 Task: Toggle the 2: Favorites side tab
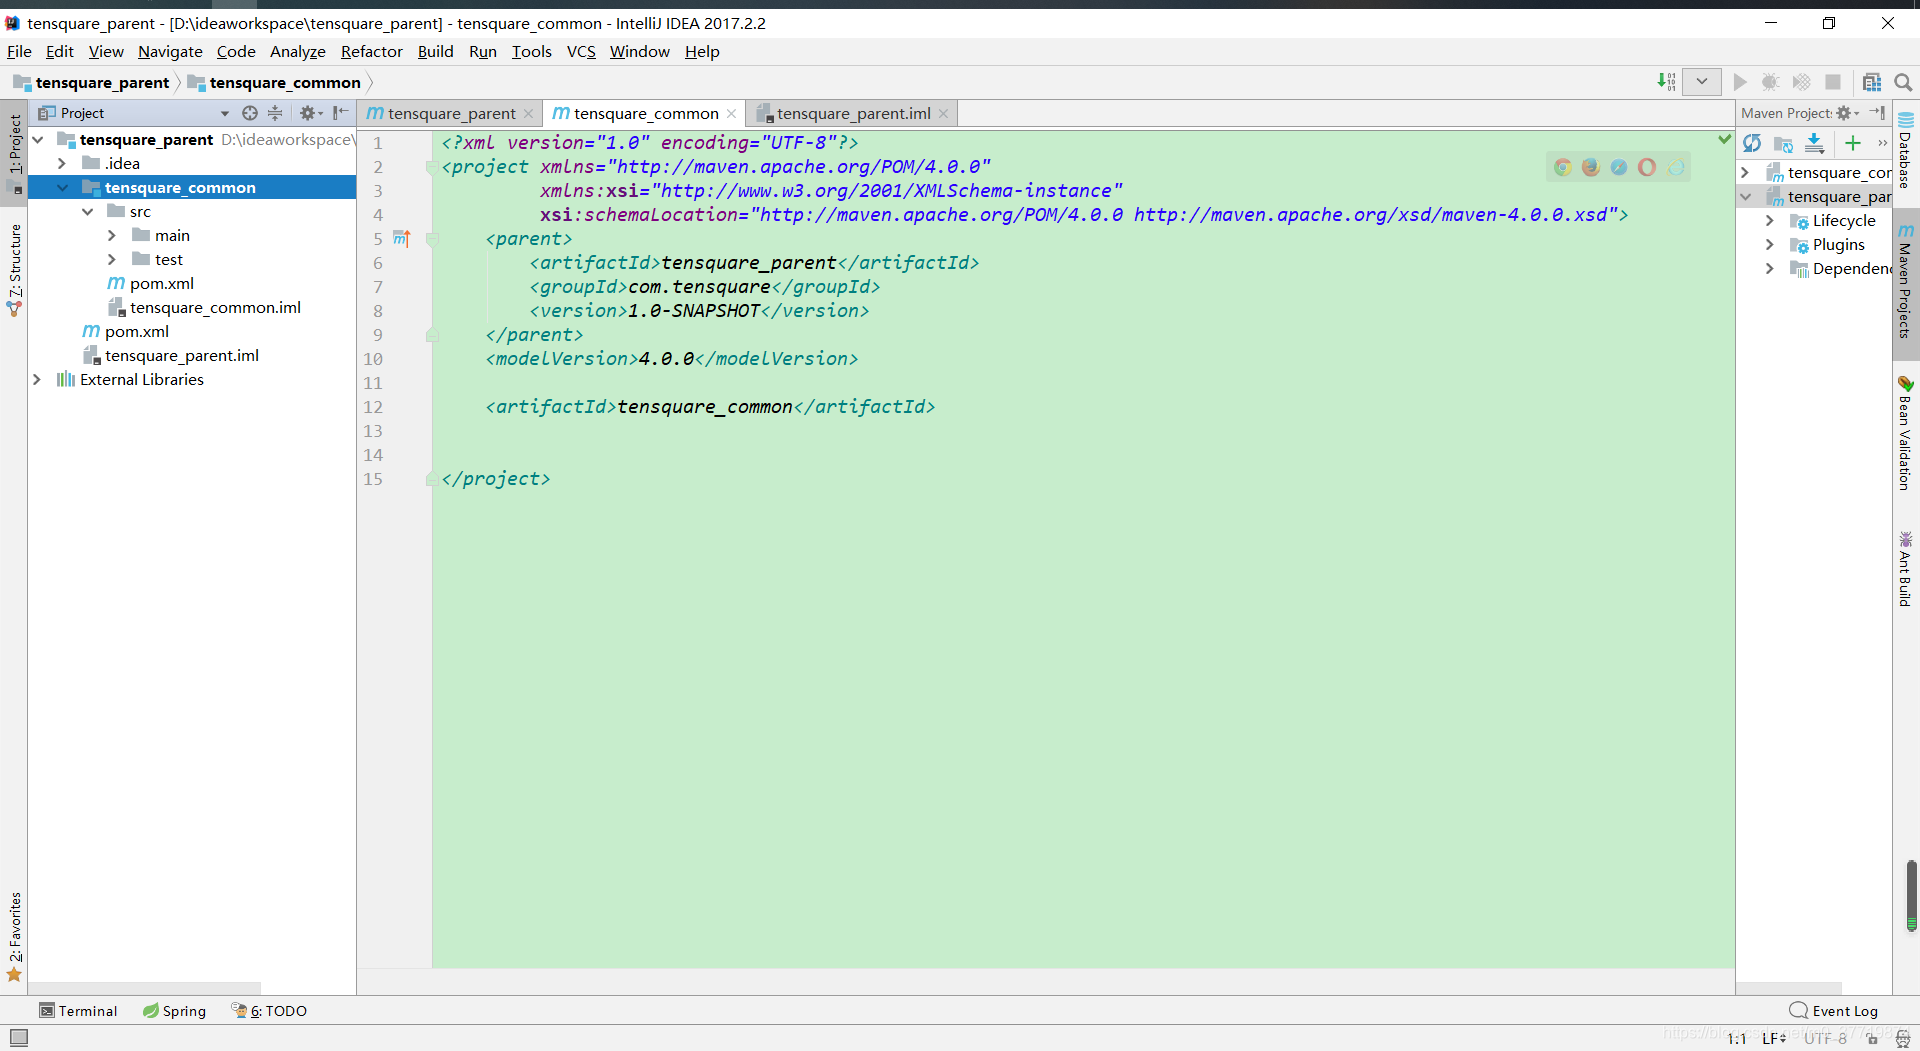[x=15, y=936]
